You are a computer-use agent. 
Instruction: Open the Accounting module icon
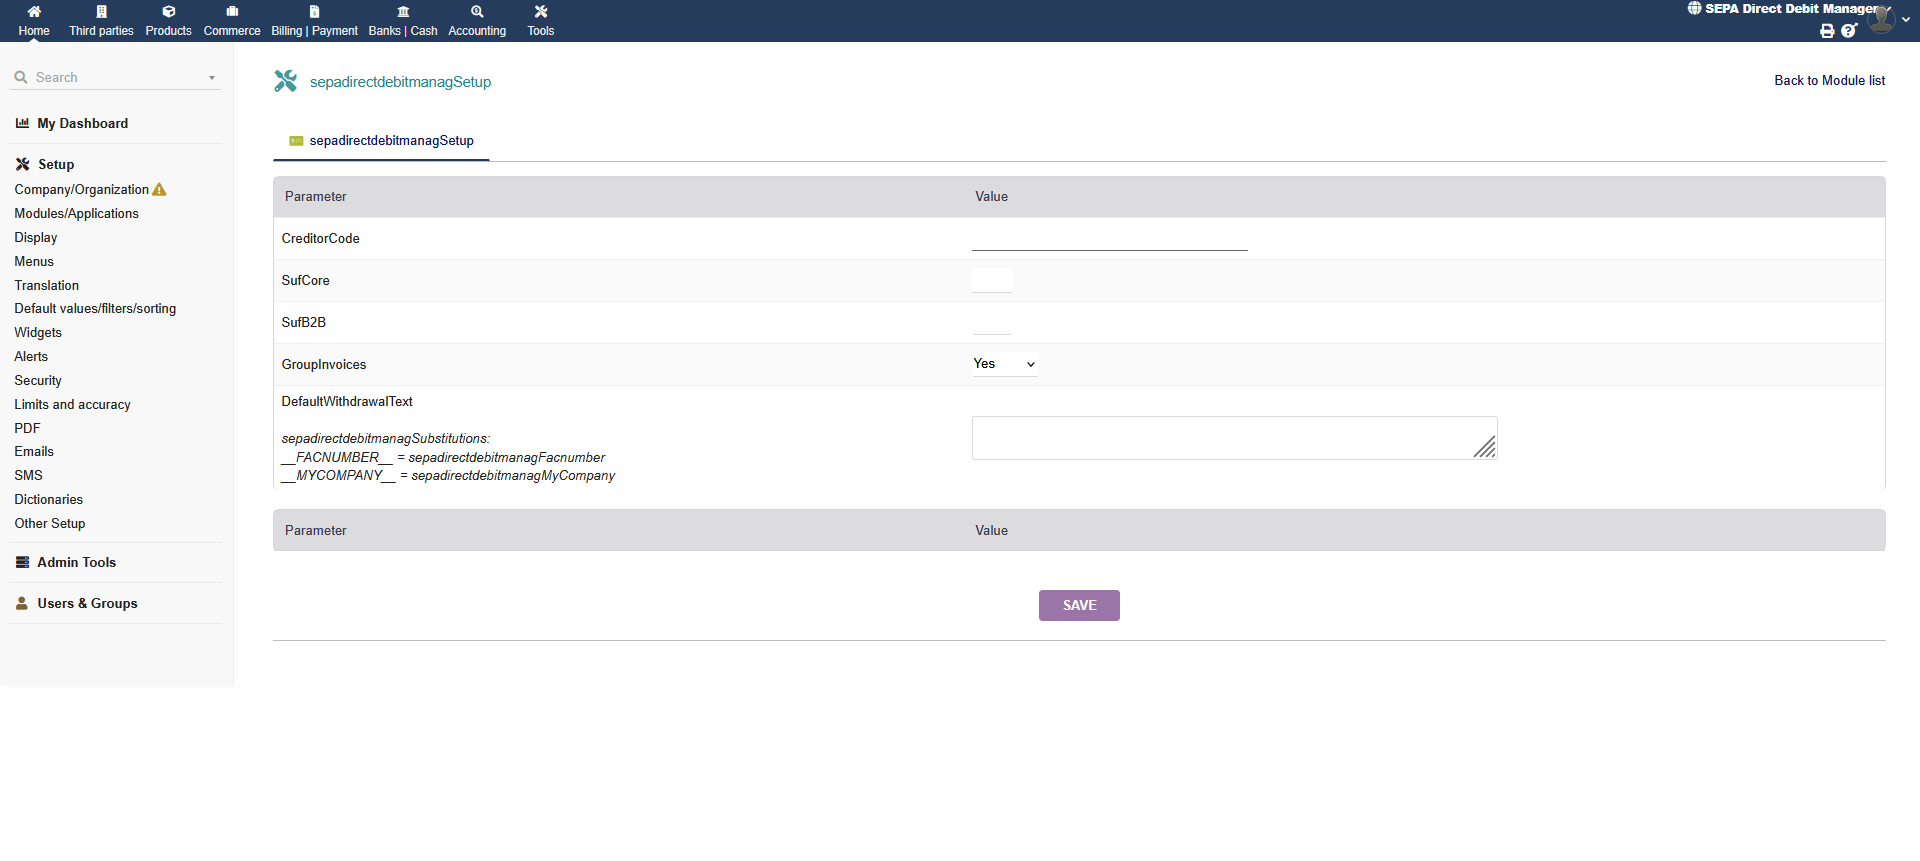[x=477, y=13]
